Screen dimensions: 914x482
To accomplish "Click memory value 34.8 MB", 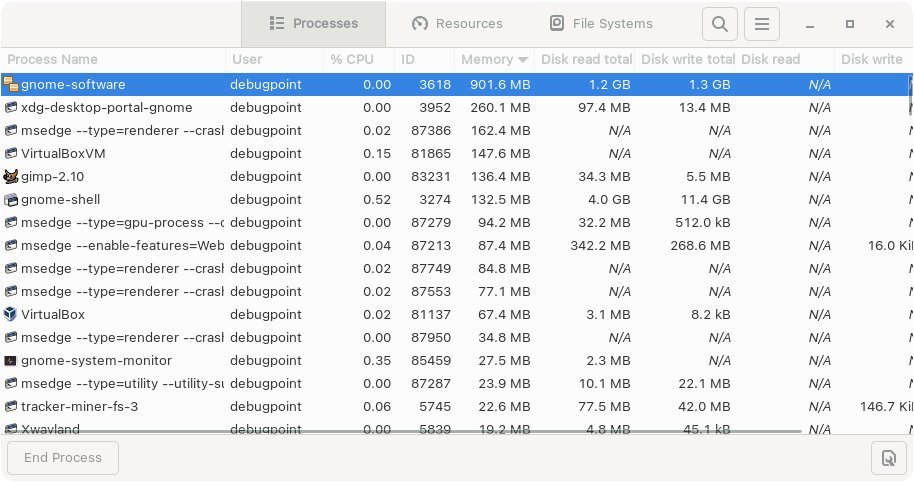I will click(x=504, y=337).
